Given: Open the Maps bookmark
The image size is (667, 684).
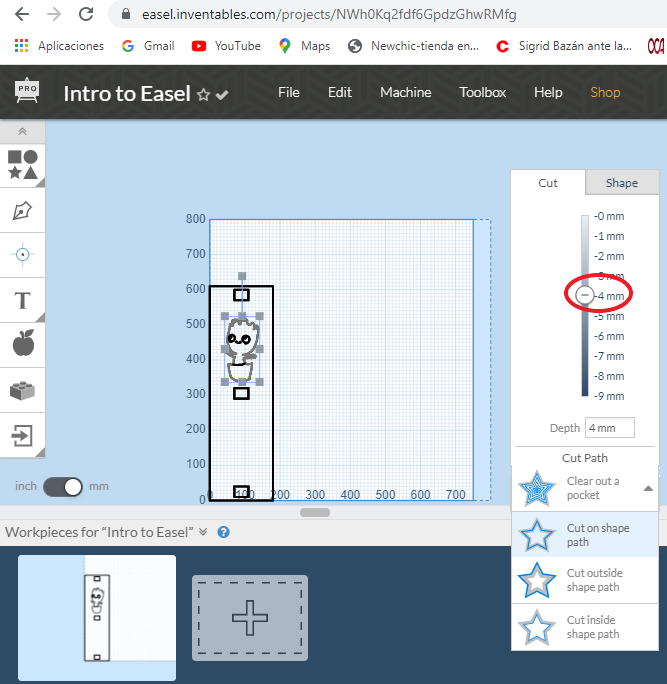Looking at the screenshot, I should 304,46.
